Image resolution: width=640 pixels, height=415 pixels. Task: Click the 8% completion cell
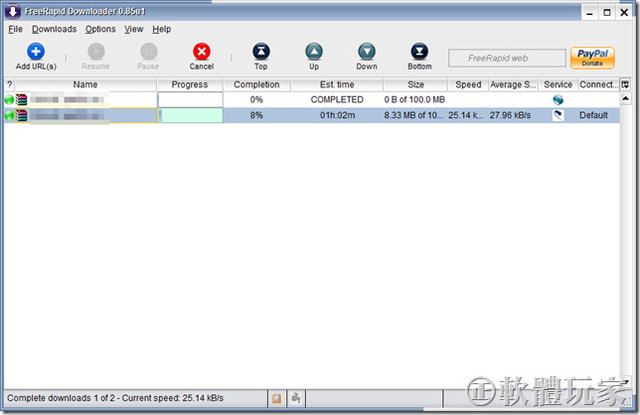tap(257, 115)
